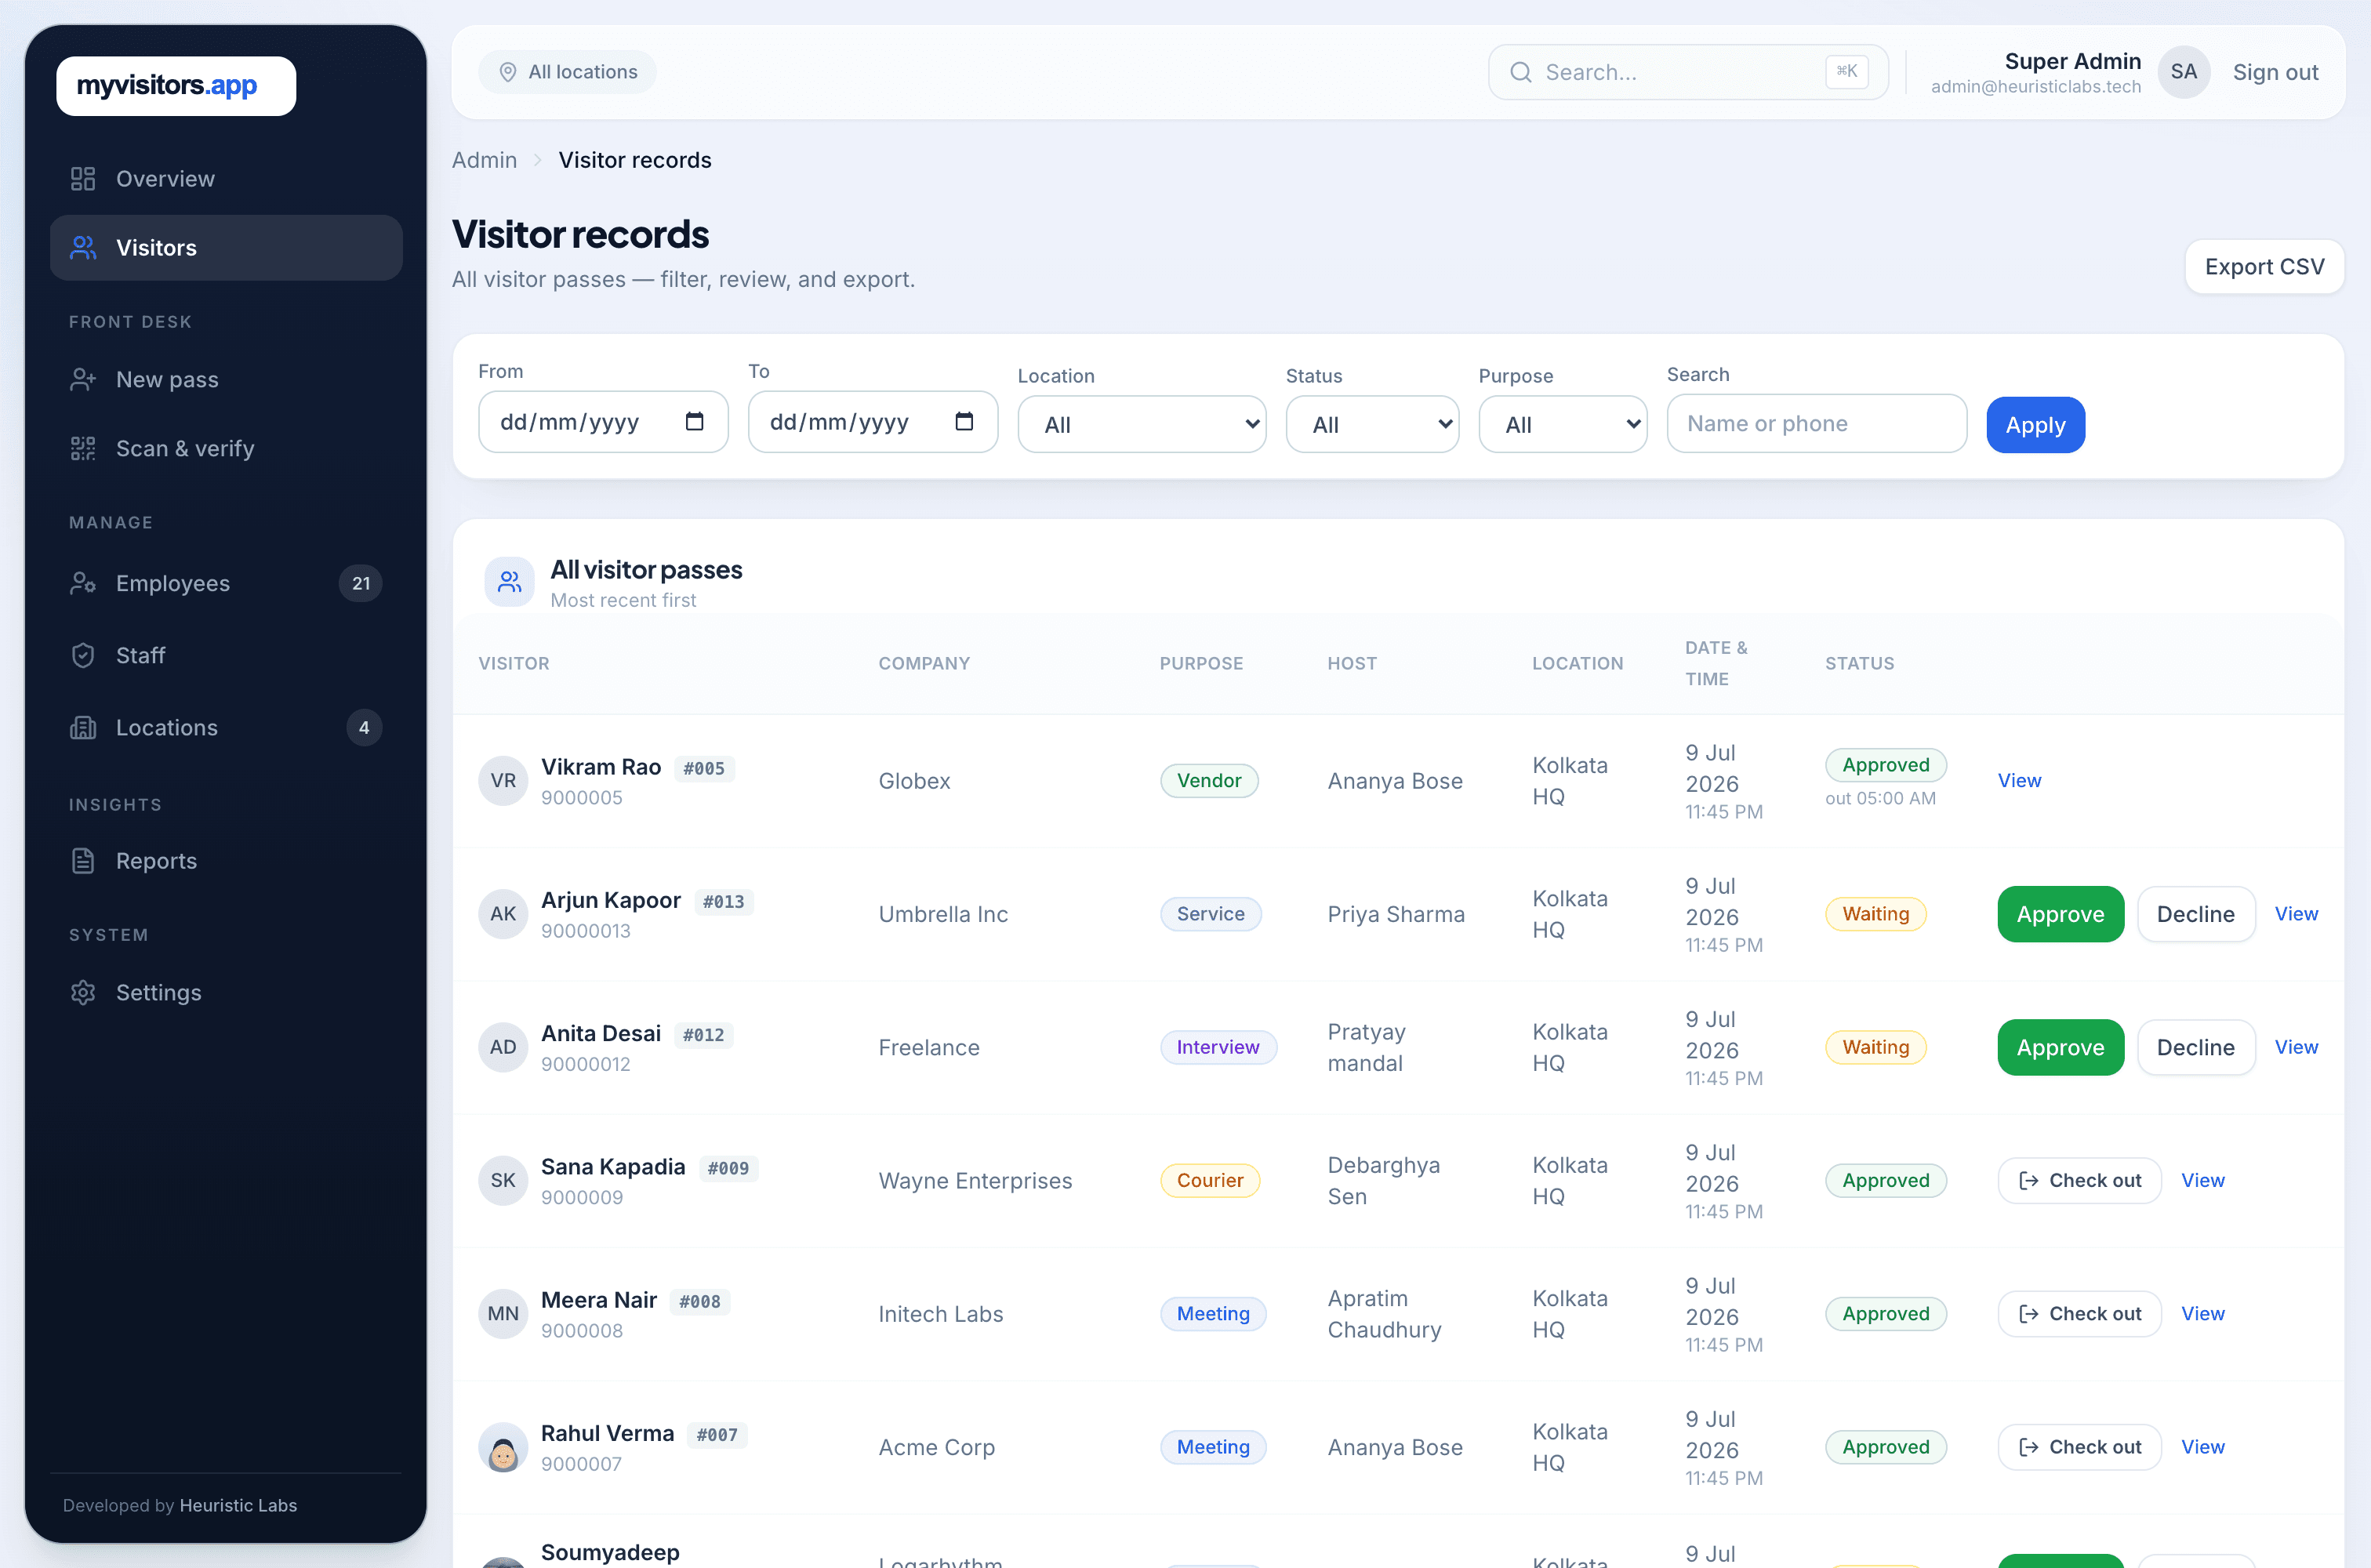The height and width of the screenshot is (1568, 2371).
Task: Click the Staff shield icon
Action: pyautogui.click(x=83, y=656)
